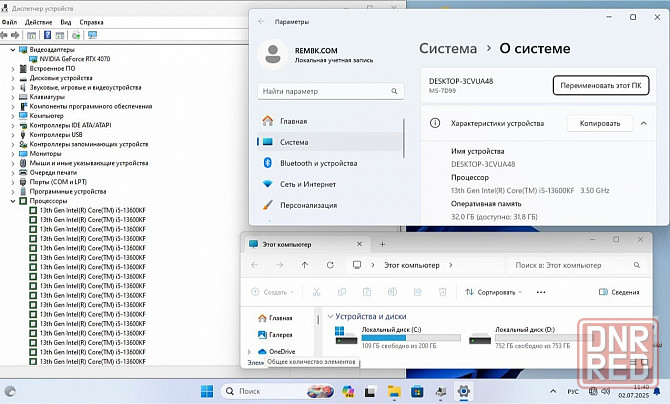Click the blue Help question-mark icon in Device Manager toolbar
Image resolution: width=670 pixels, height=404 pixels.
47,35
